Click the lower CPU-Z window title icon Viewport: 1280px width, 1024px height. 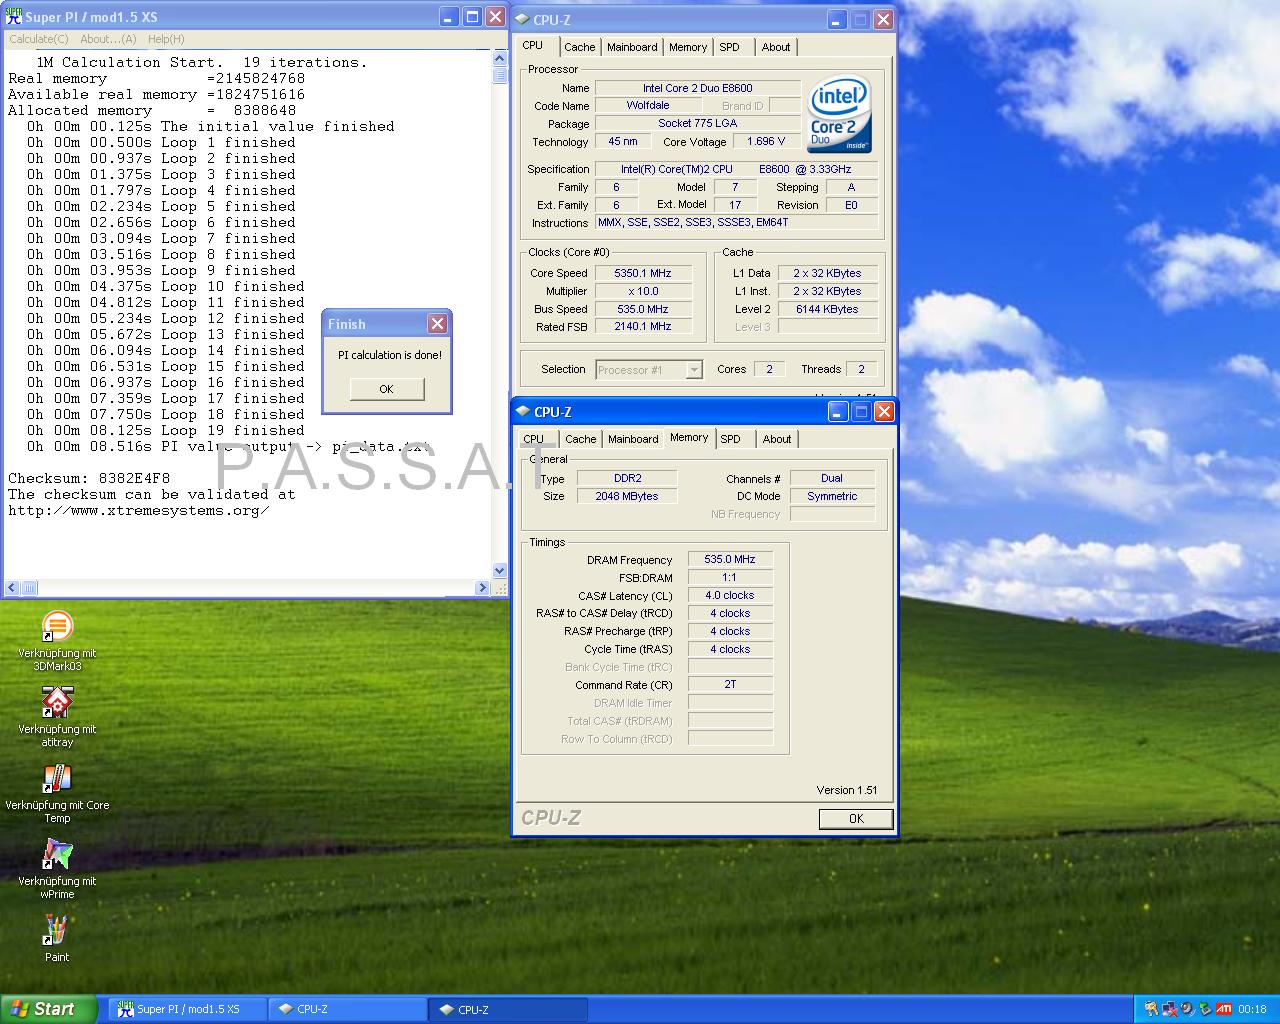pyautogui.click(x=523, y=412)
